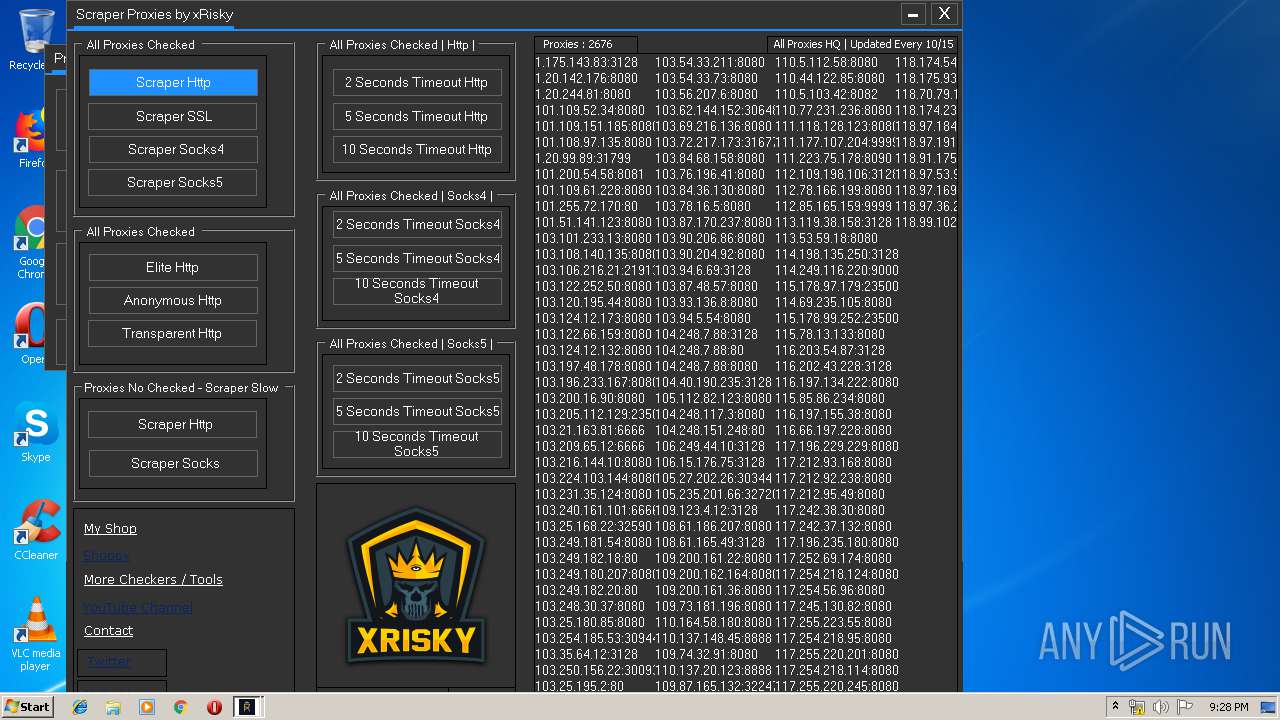Open Internet Explorer from the taskbar
Viewport: 1280px width, 720px height.
point(80,707)
